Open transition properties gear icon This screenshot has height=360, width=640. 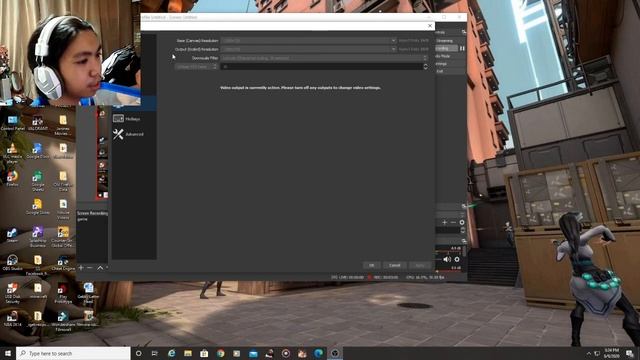[x=462, y=222]
